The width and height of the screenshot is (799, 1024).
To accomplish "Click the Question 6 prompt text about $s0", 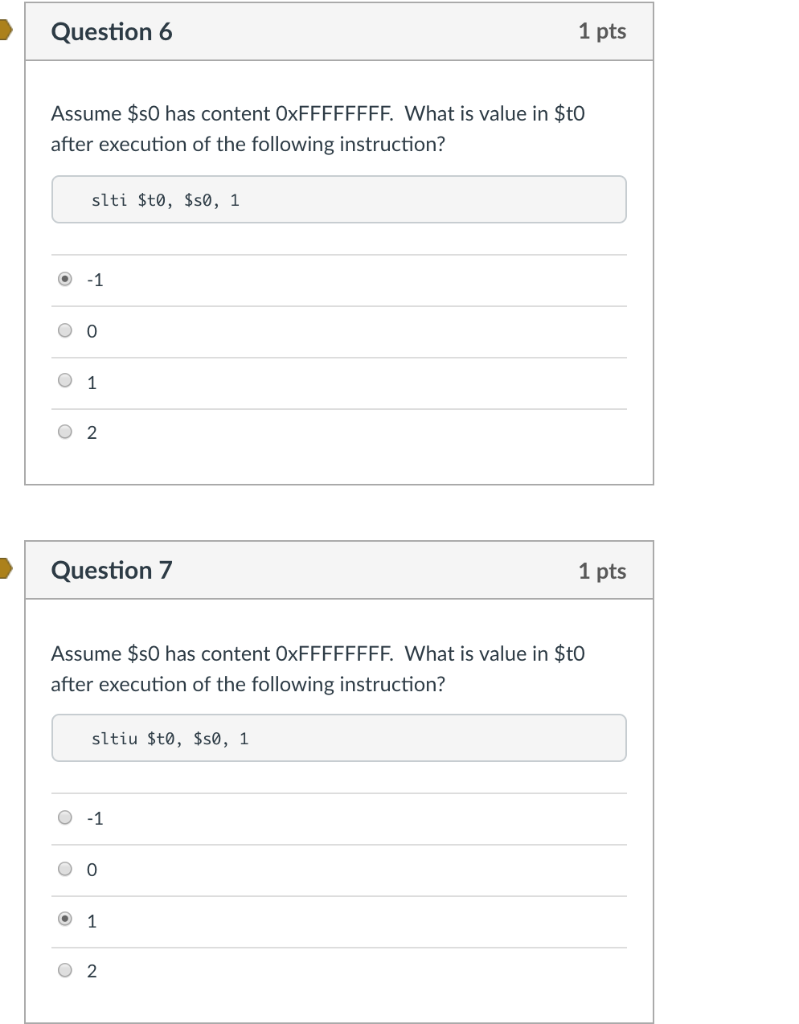I will (318, 128).
